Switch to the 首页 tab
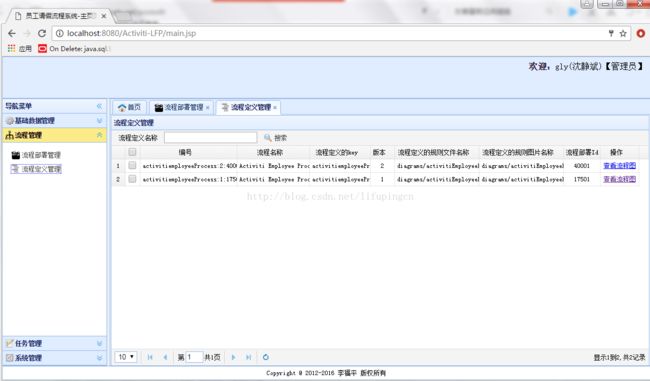The image size is (650, 381). click(x=129, y=107)
